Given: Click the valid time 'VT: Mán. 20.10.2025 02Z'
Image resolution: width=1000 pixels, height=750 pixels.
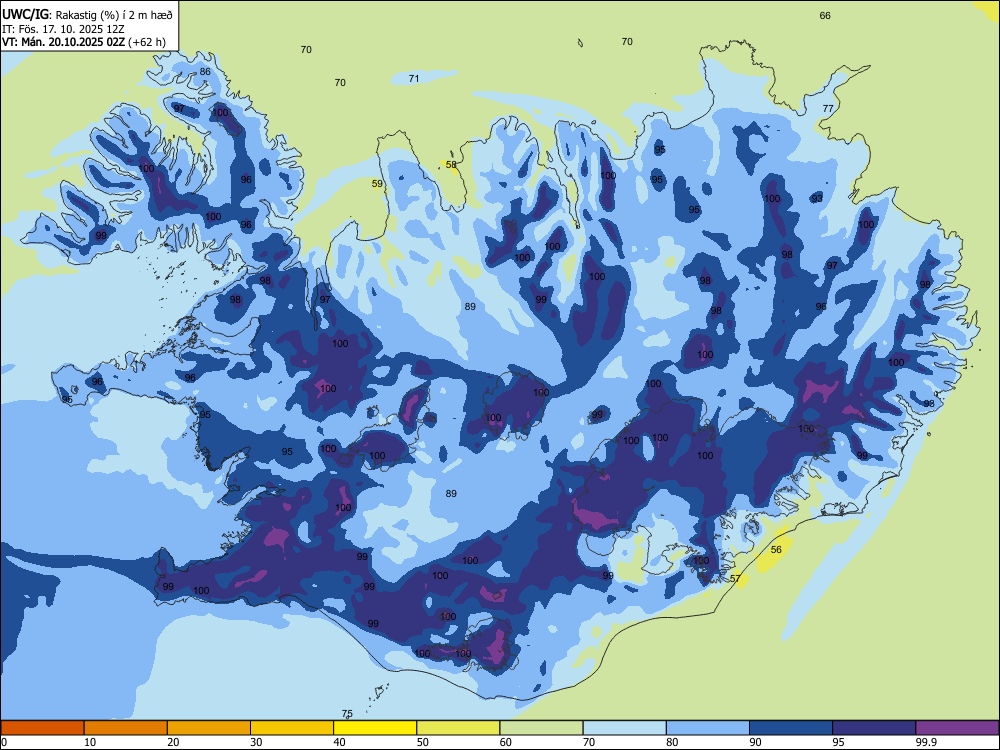Looking at the screenshot, I should point(63,42).
